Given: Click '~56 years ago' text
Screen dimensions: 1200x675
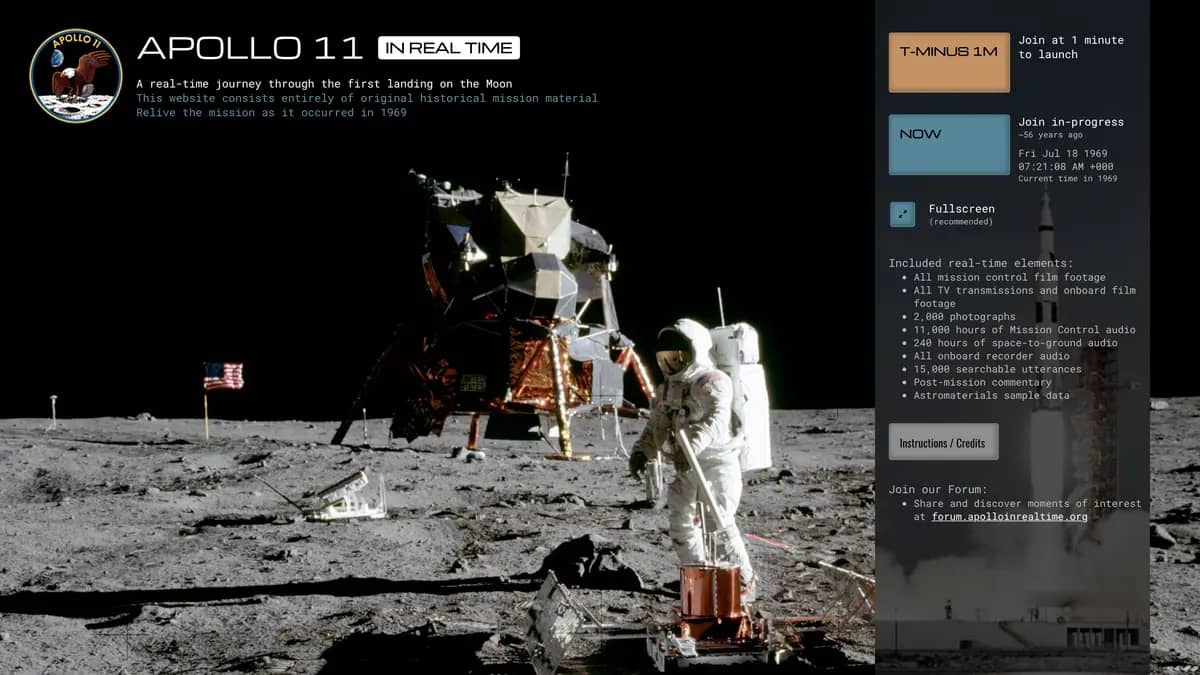Looking at the screenshot, I should [x=1050, y=136].
